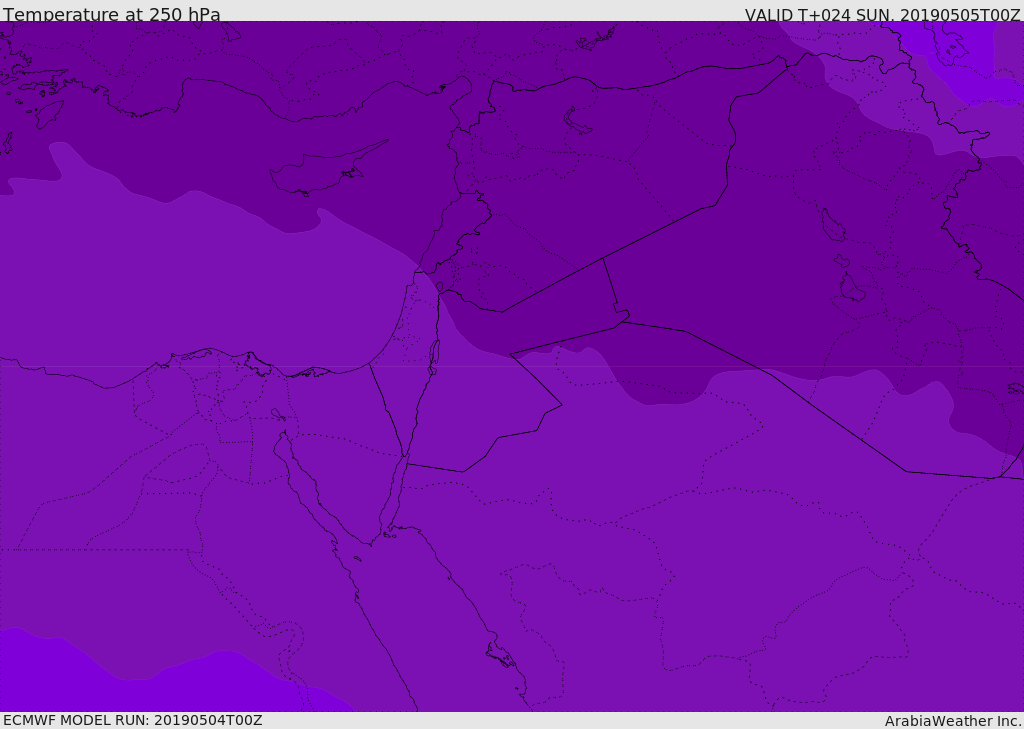Click the island of Rhodes
Image resolution: width=1024 pixels, height=729 pixels.
click(48, 114)
